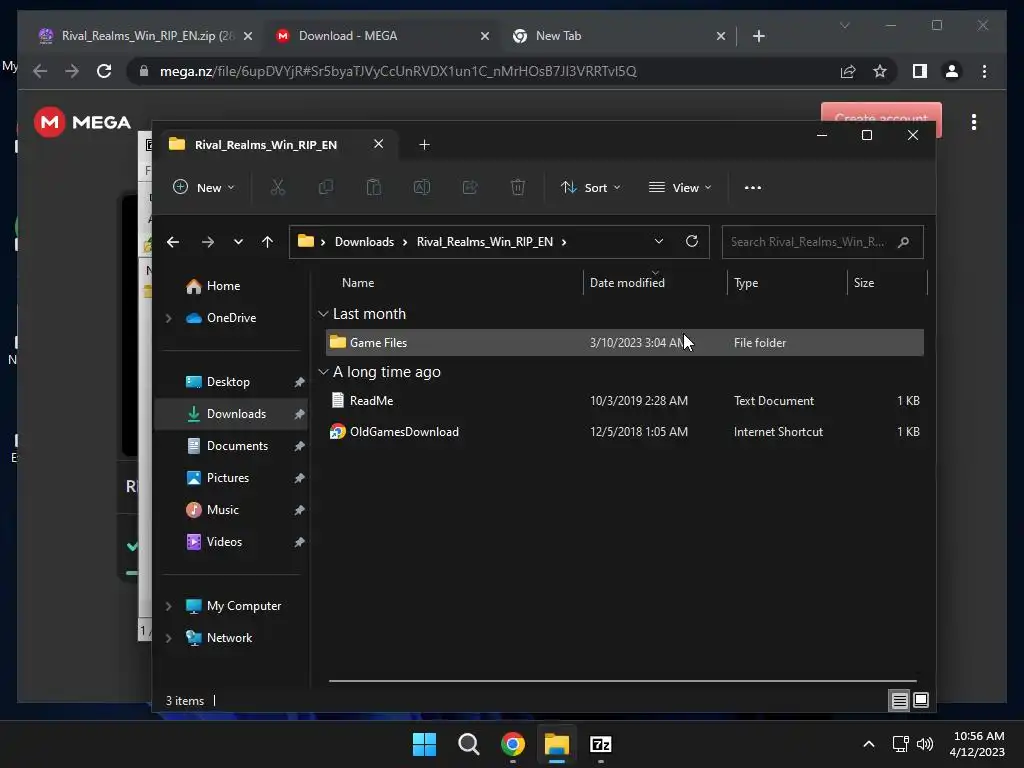Click the Cut scissors icon in Explorer toolbar

tap(278, 187)
